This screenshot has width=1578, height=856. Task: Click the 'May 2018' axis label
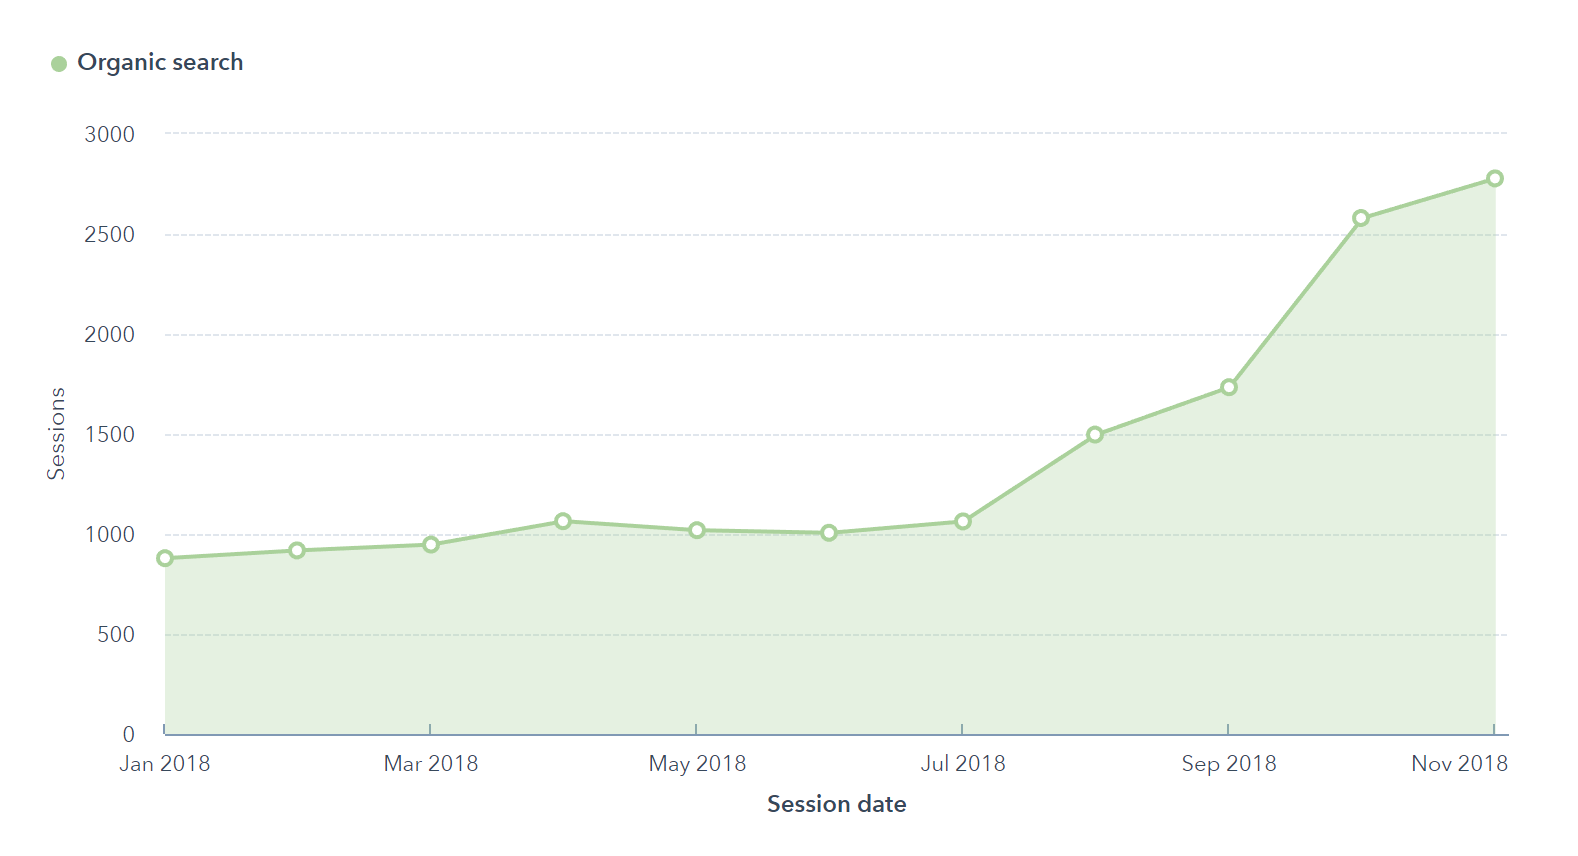click(x=697, y=764)
